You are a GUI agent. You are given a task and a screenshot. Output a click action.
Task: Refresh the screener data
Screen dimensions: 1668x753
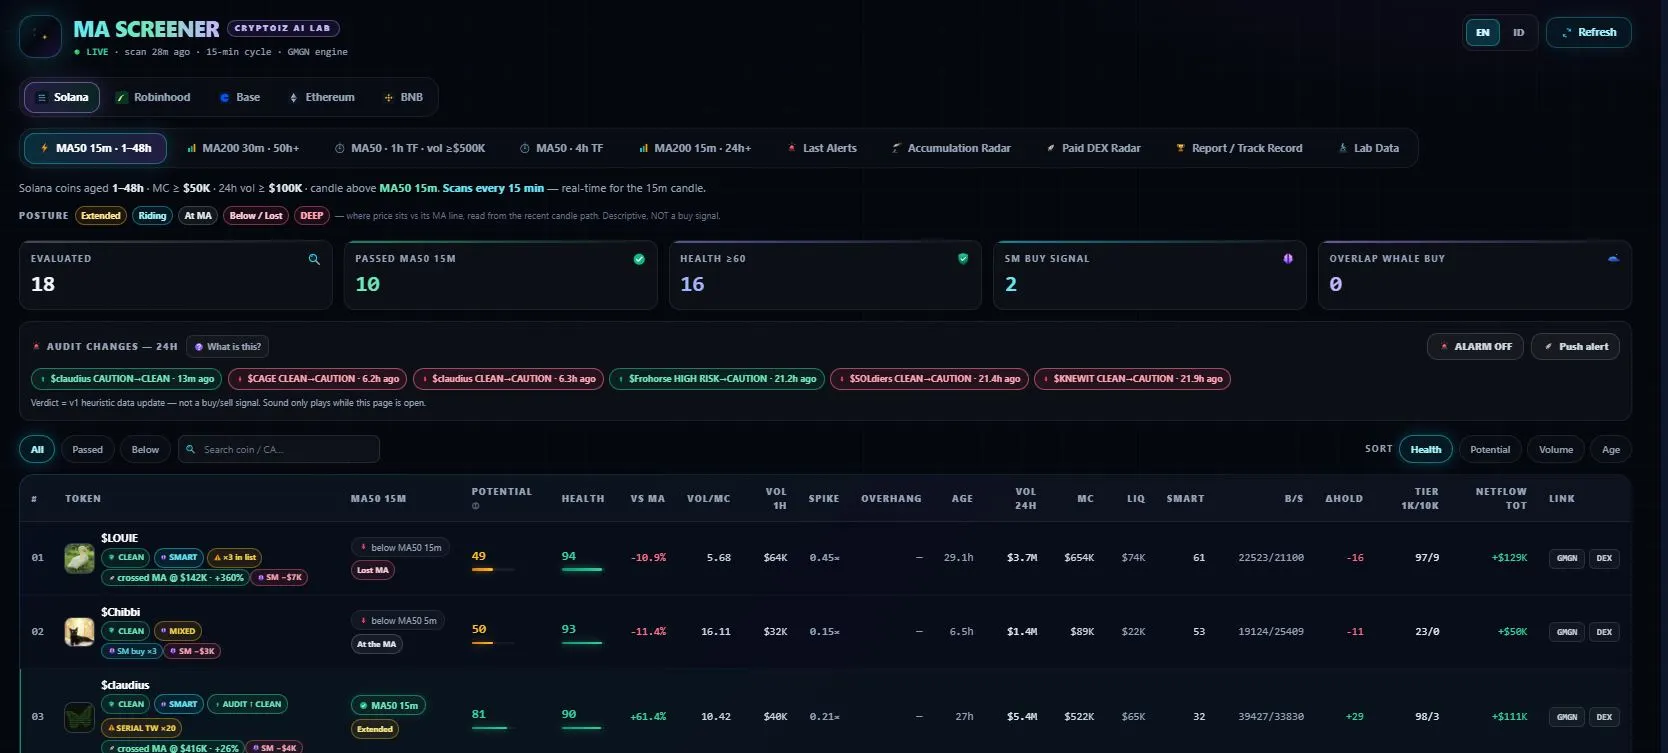1589,33
